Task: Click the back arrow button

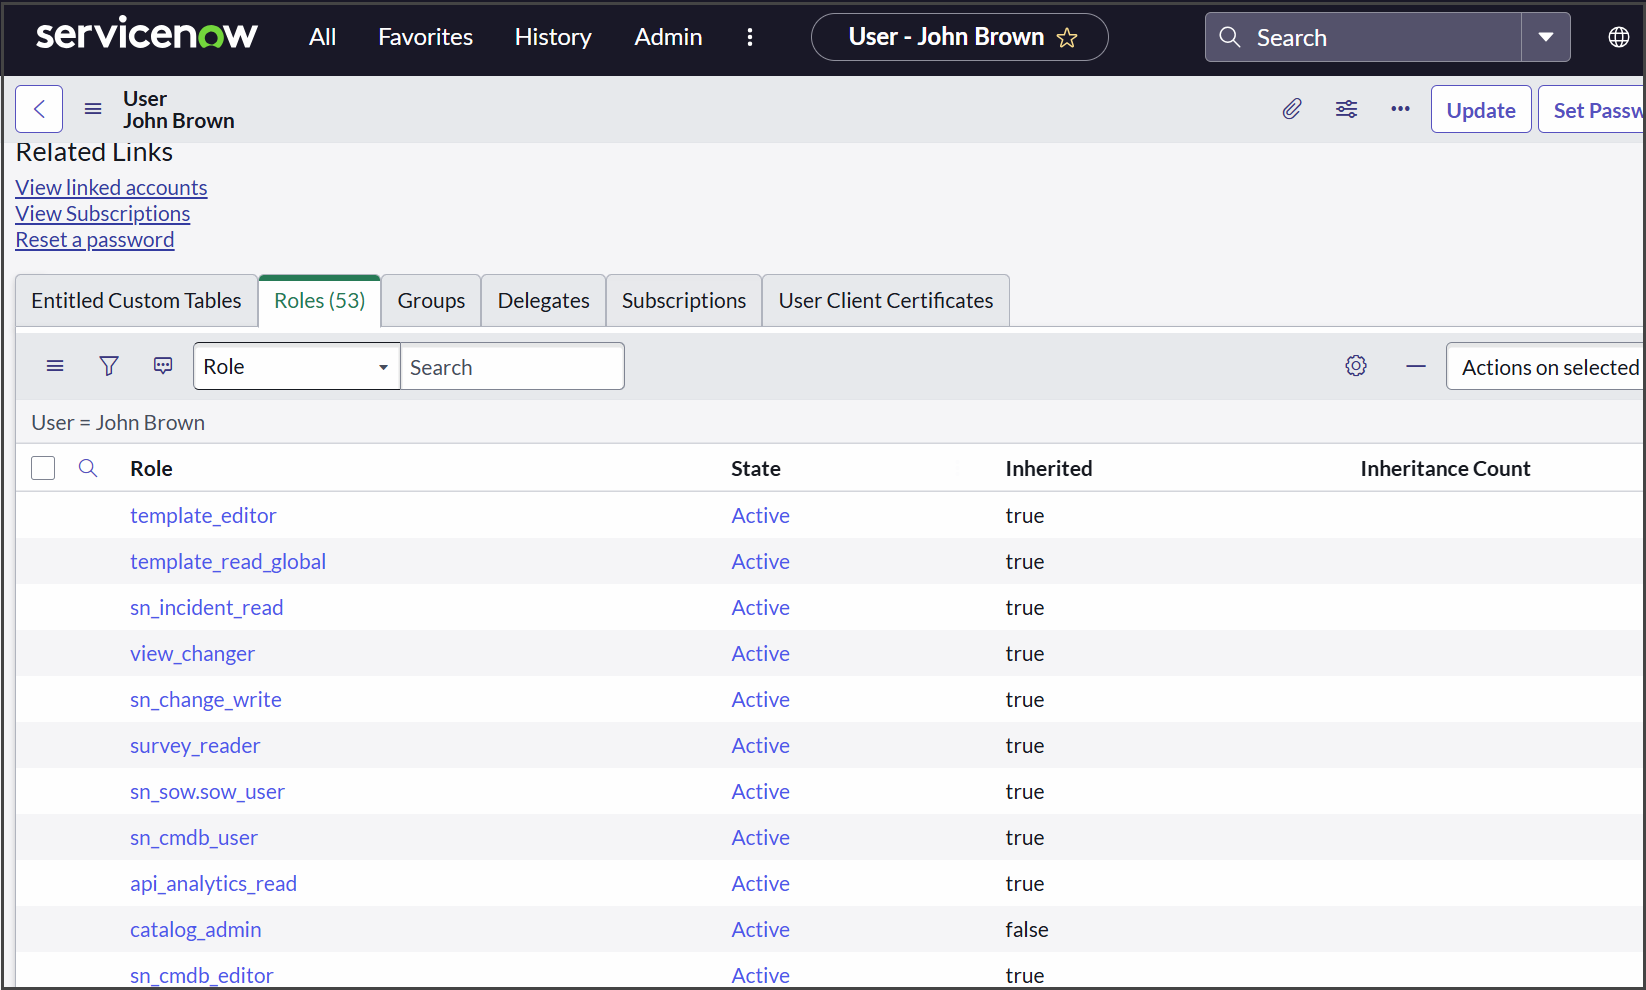Action: (39, 109)
